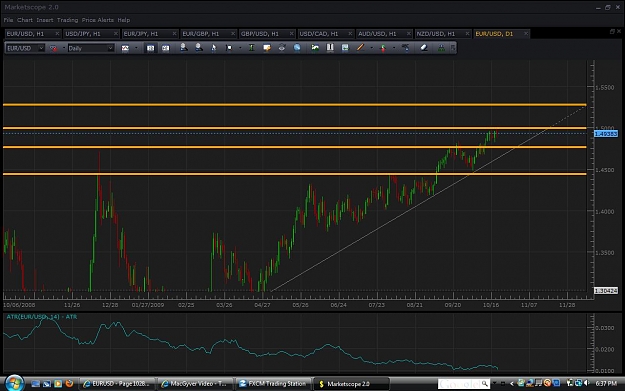The width and height of the screenshot is (625, 391).
Task: Click the chart type icon after the Daily selector
Action: (125, 48)
